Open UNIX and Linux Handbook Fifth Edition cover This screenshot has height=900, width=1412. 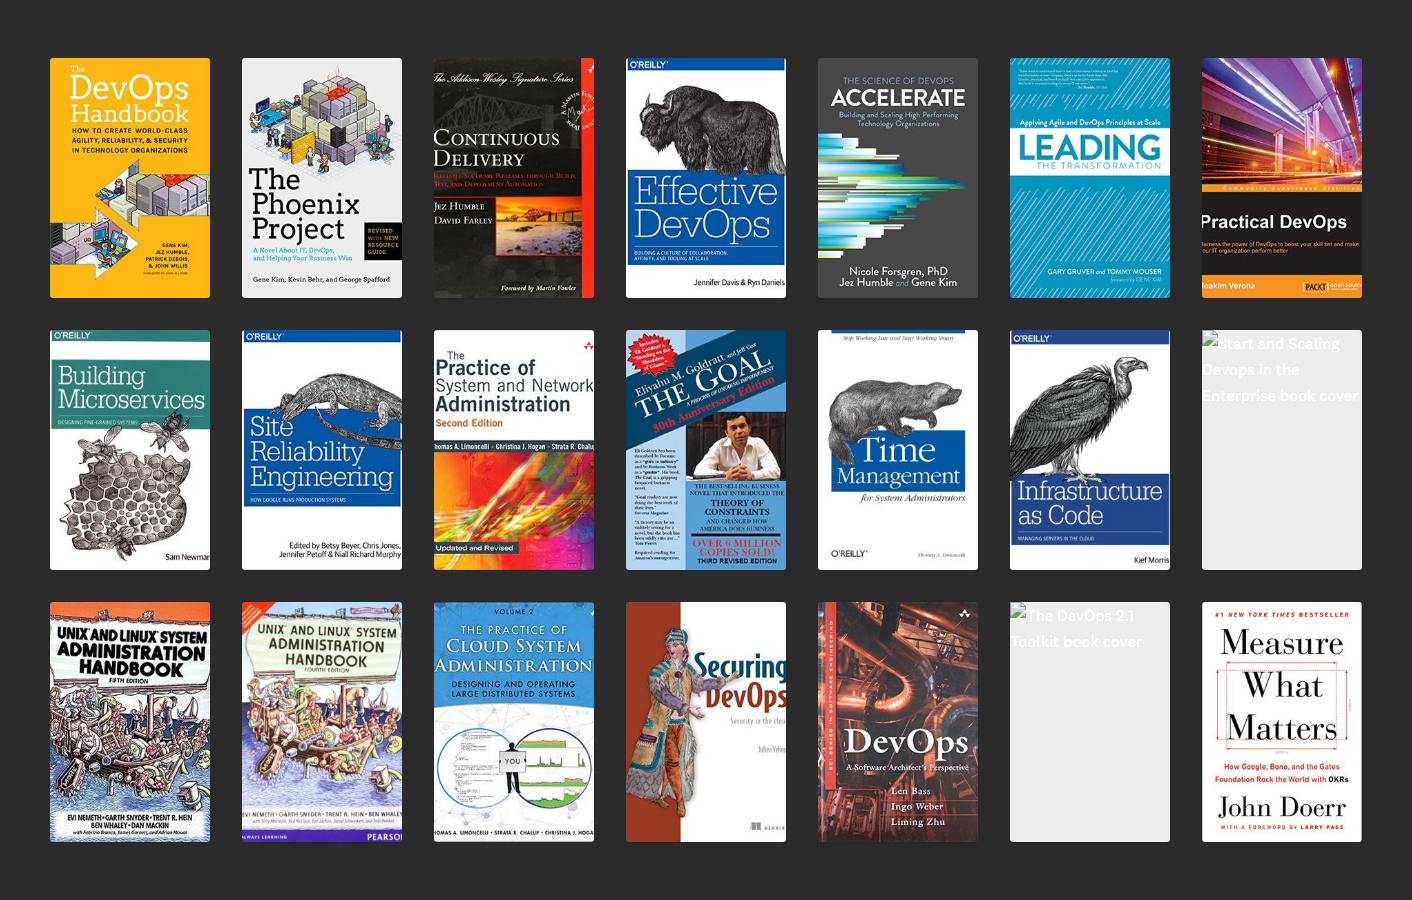pyautogui.click(x=130, y=722)
